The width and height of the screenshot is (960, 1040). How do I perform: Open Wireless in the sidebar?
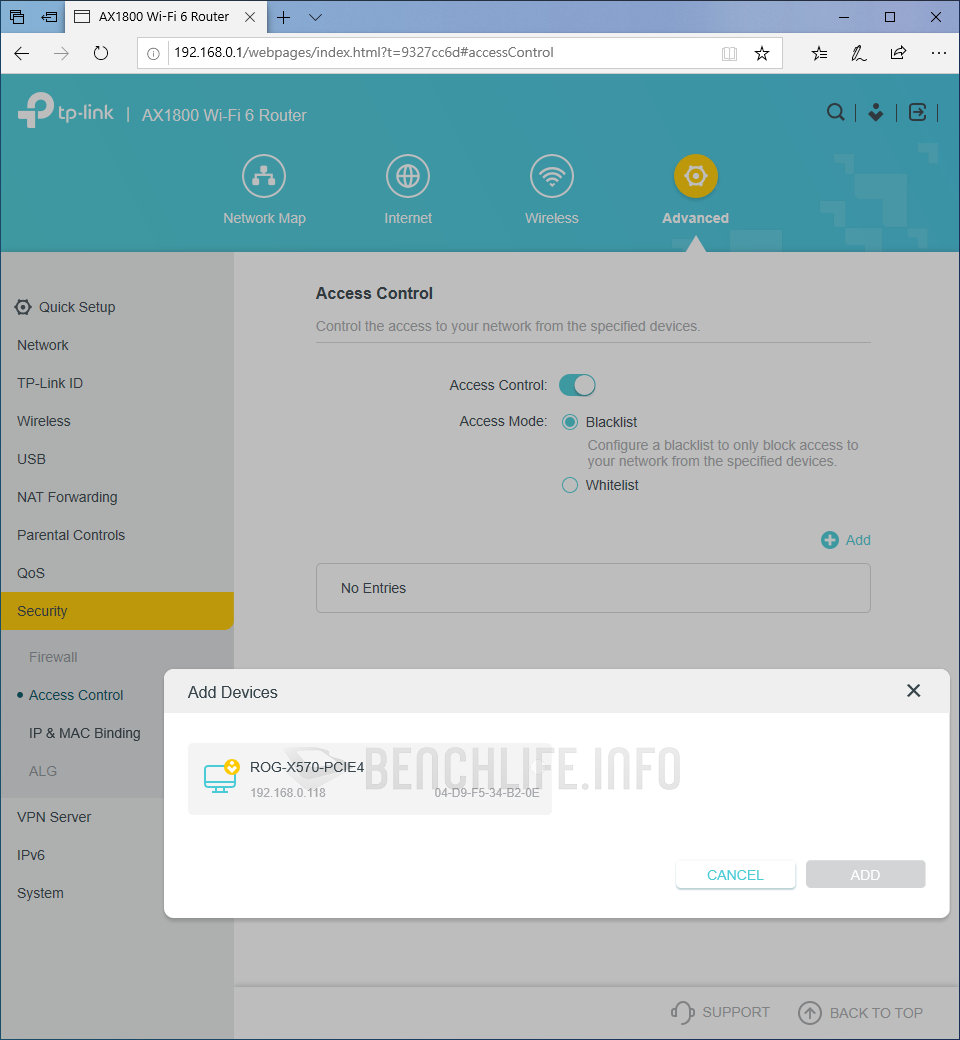coord(44,421)
